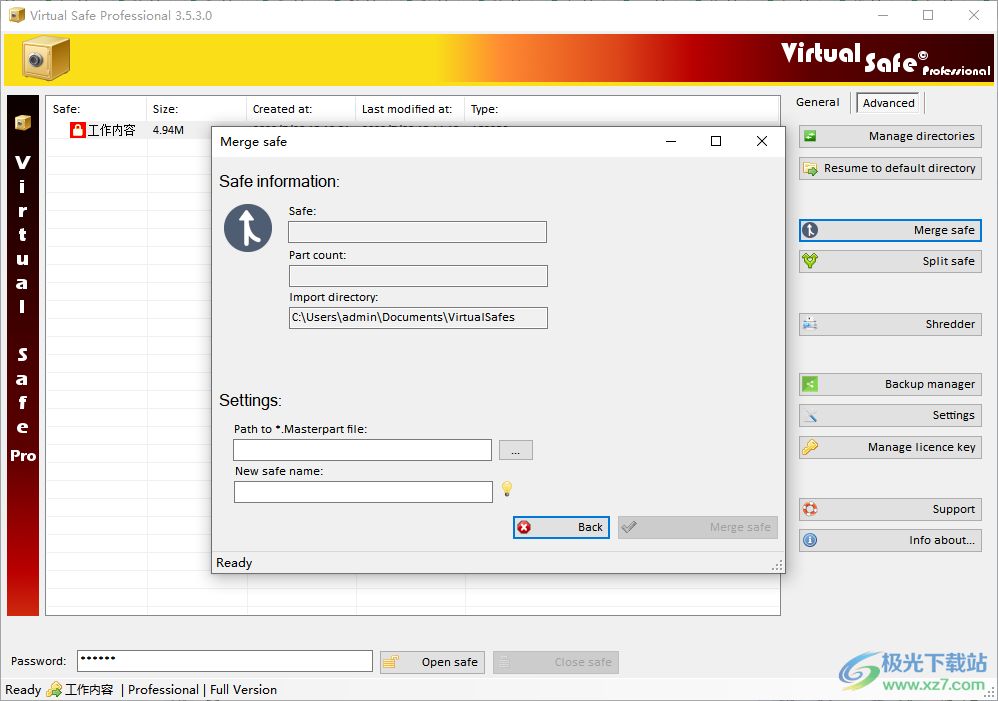This screenshot has height=701, width=998.
Task: Click the Safe name info field
Action: 418,232
